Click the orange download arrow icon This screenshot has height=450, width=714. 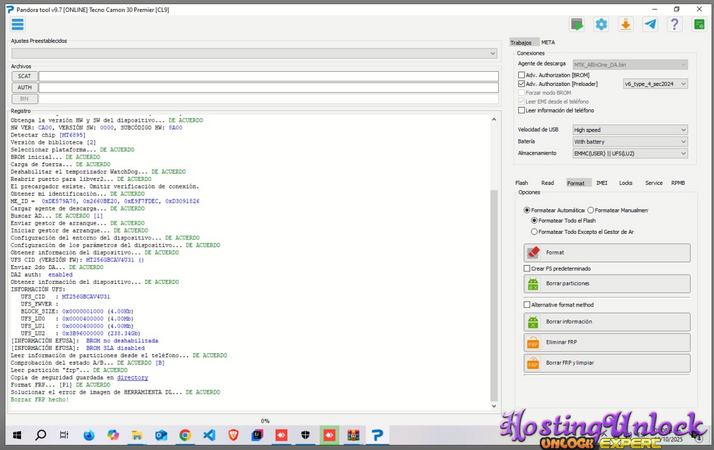[x=625, y=24]
